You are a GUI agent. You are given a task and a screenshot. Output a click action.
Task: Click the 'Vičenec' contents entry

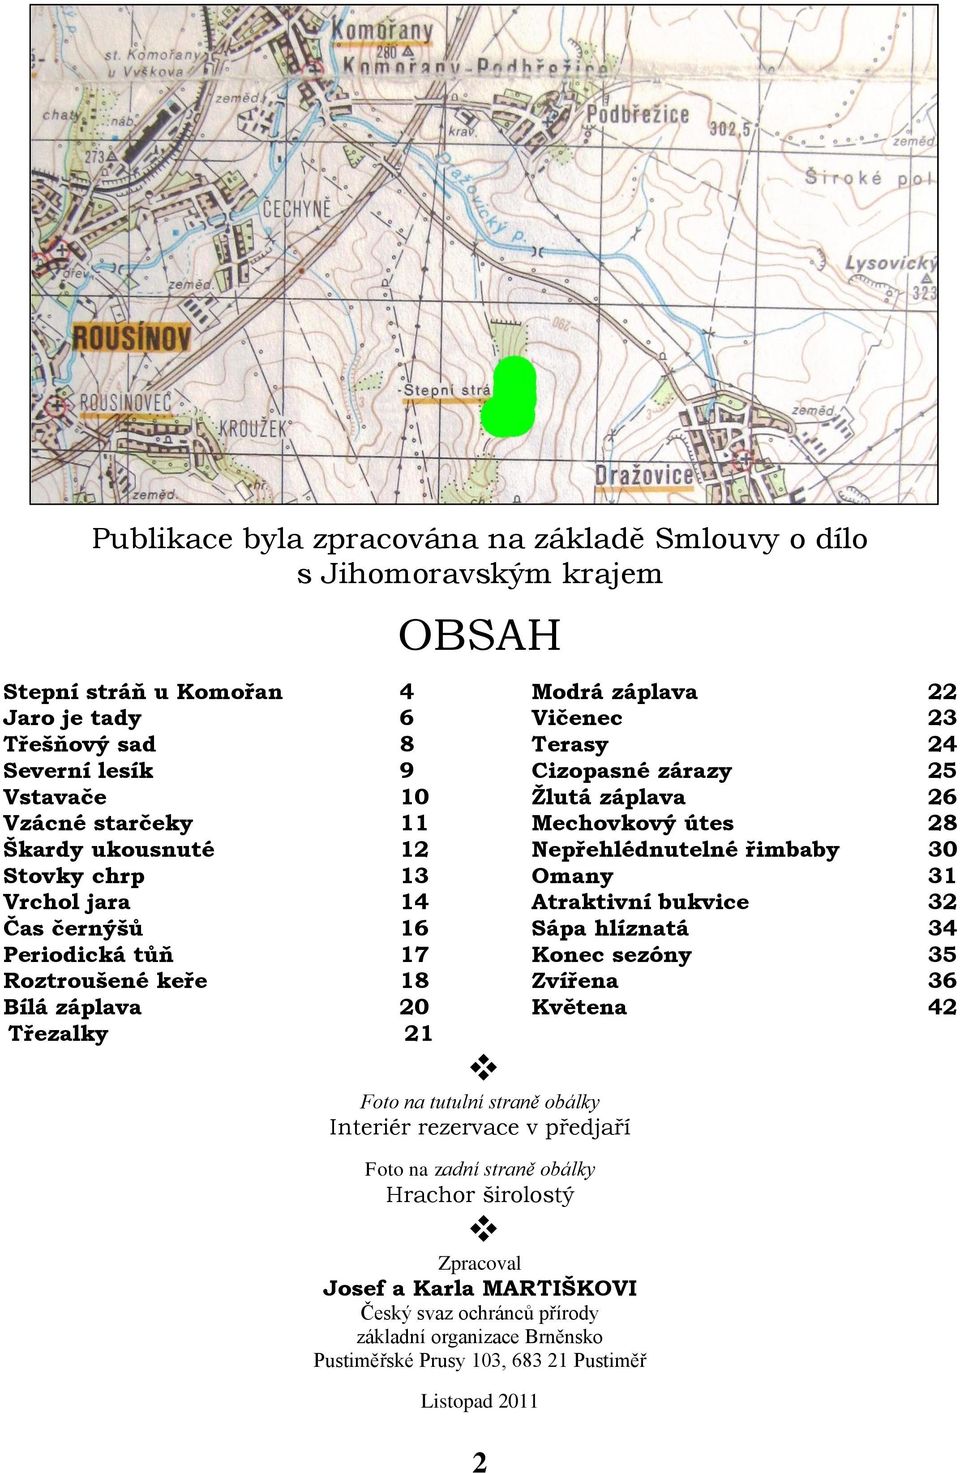point(577,718)
